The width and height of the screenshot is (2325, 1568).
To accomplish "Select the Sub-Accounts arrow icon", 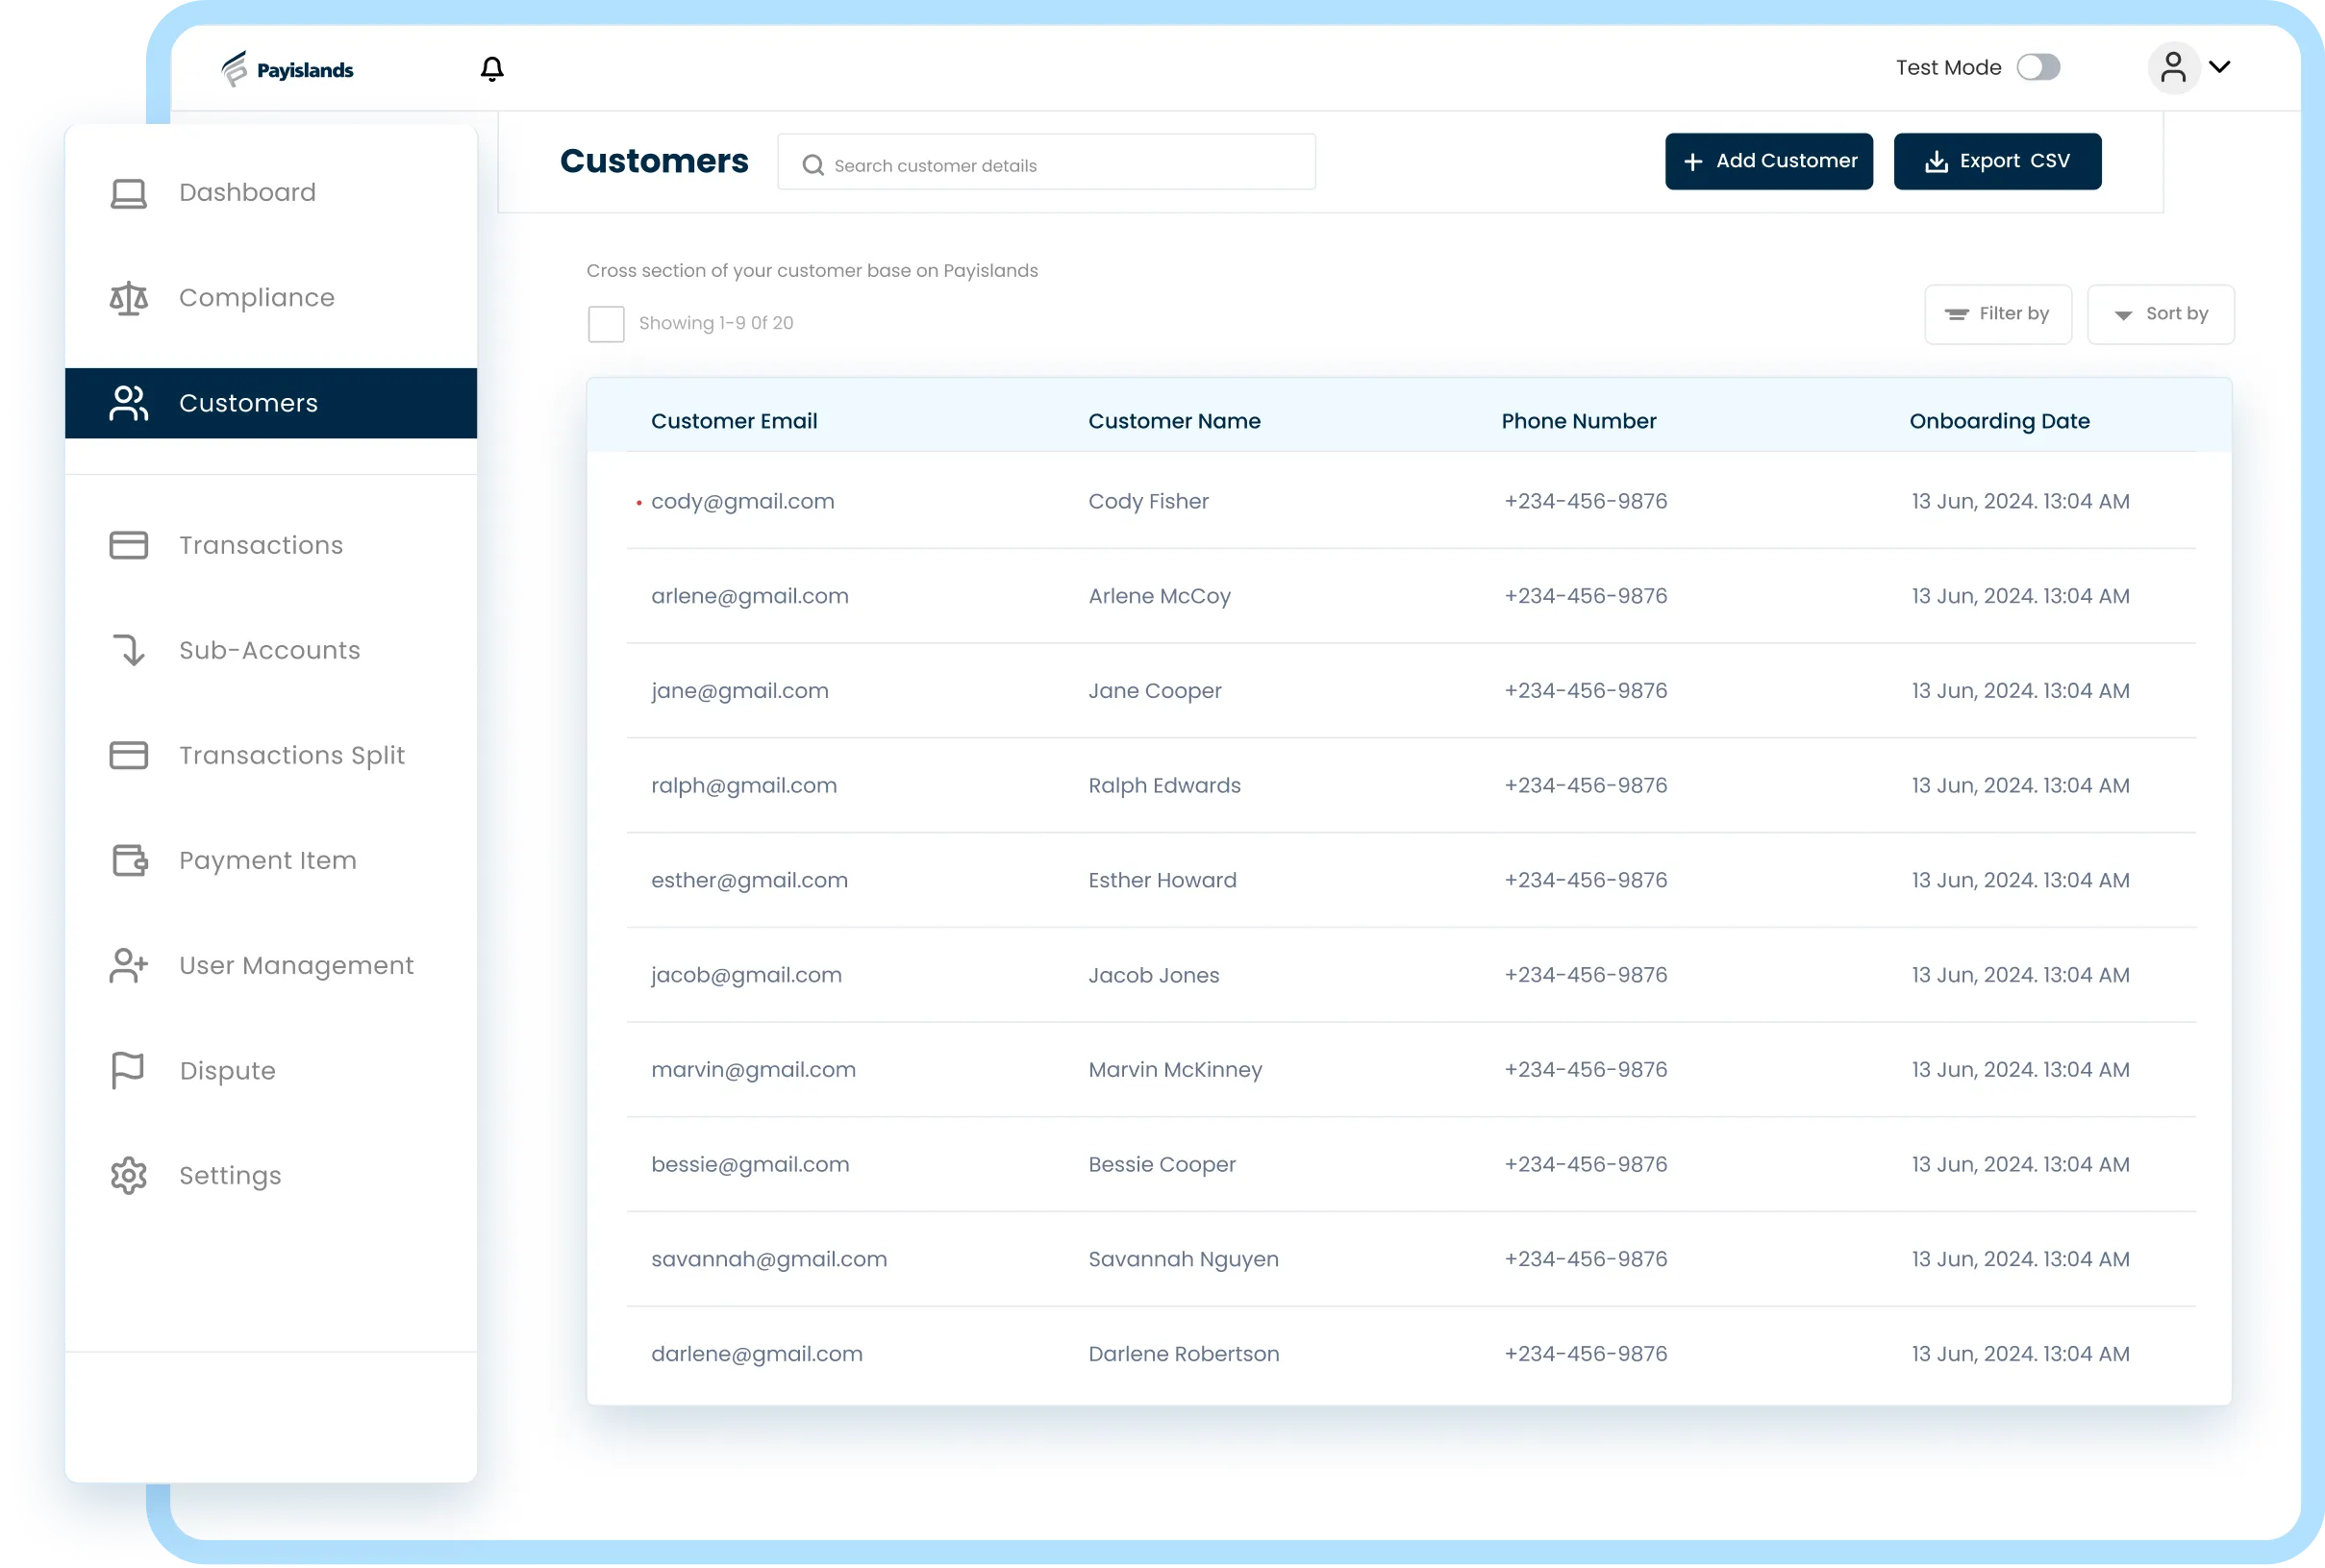I will 128,650.
